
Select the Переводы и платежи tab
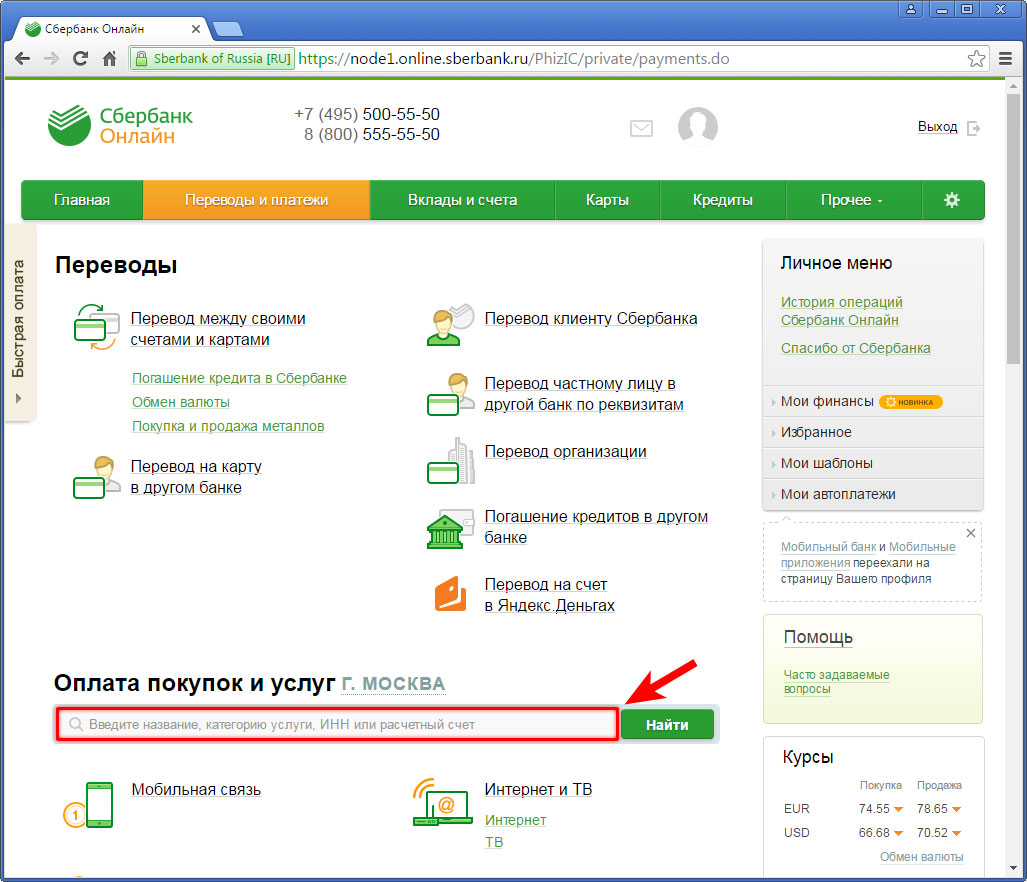pyautogui.click(x=256, y=200)
